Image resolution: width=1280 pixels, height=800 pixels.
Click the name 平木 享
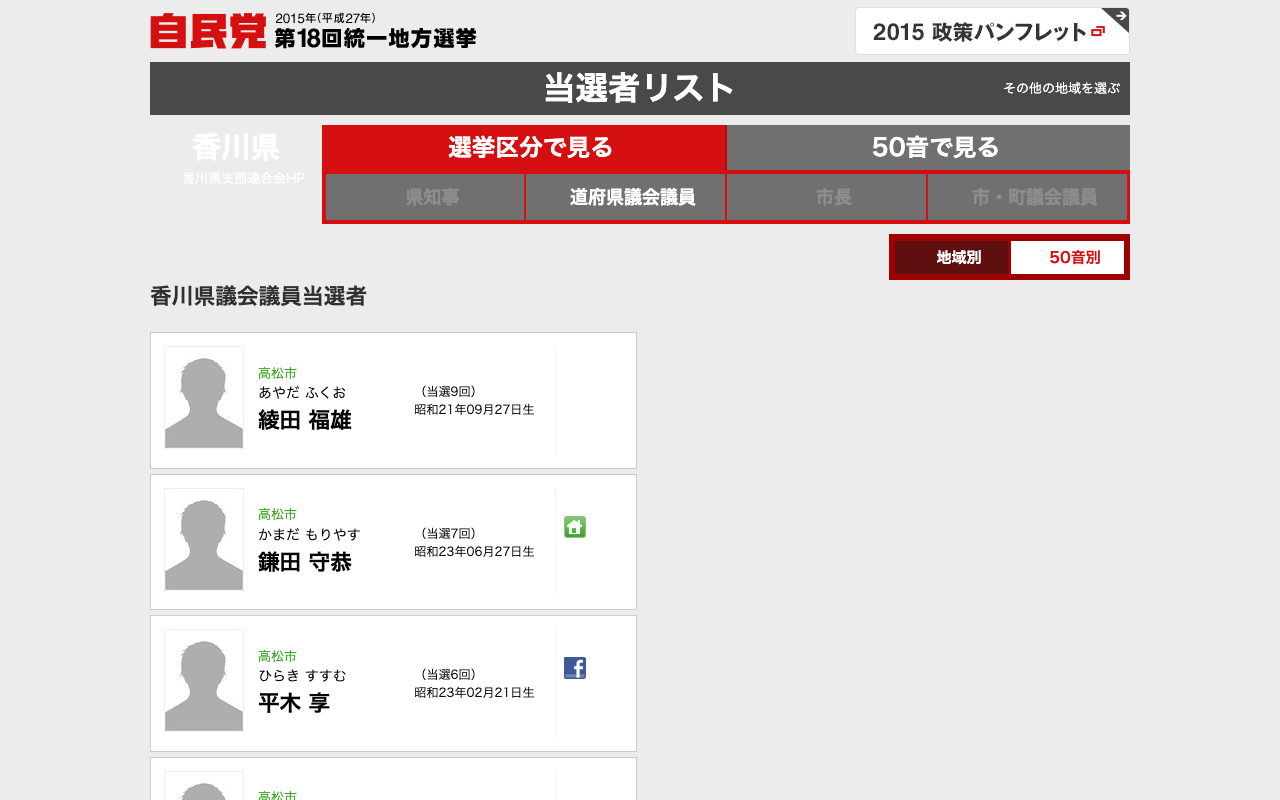click(x=294, y=703)
